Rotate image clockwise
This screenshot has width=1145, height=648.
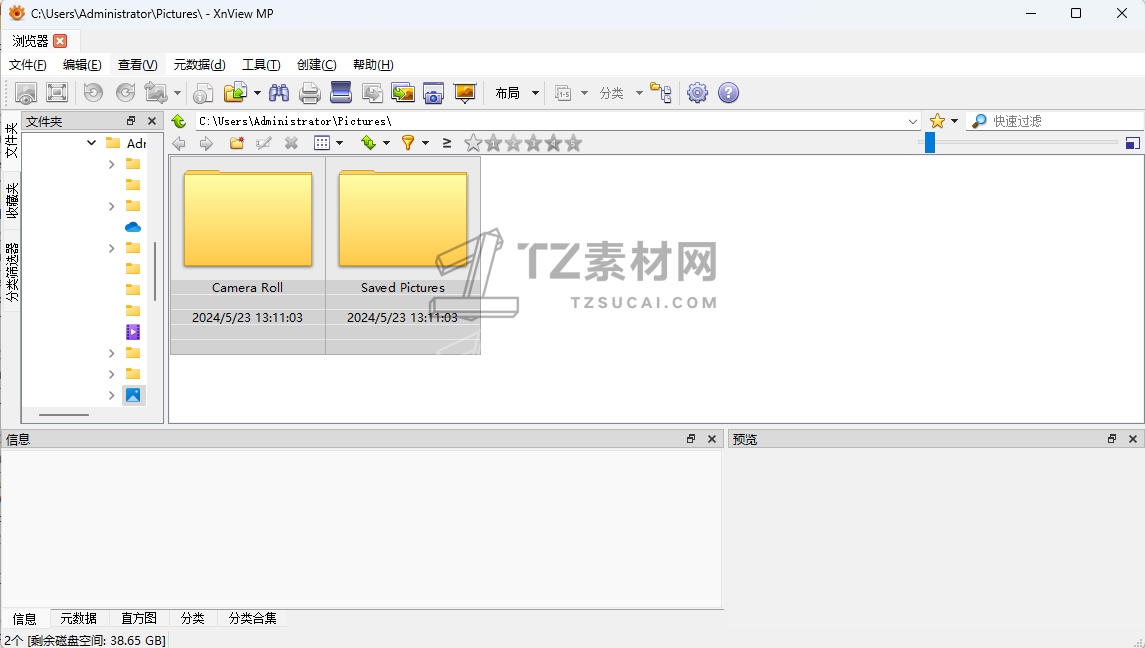[x=126, y=93]
